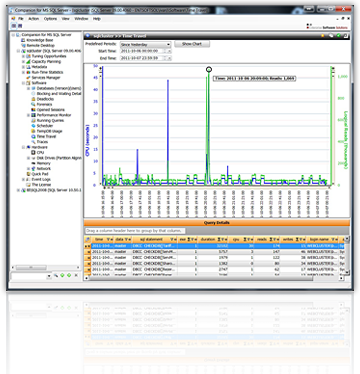
Task: Open the Forensics node
Action: [x=44, y=104]
